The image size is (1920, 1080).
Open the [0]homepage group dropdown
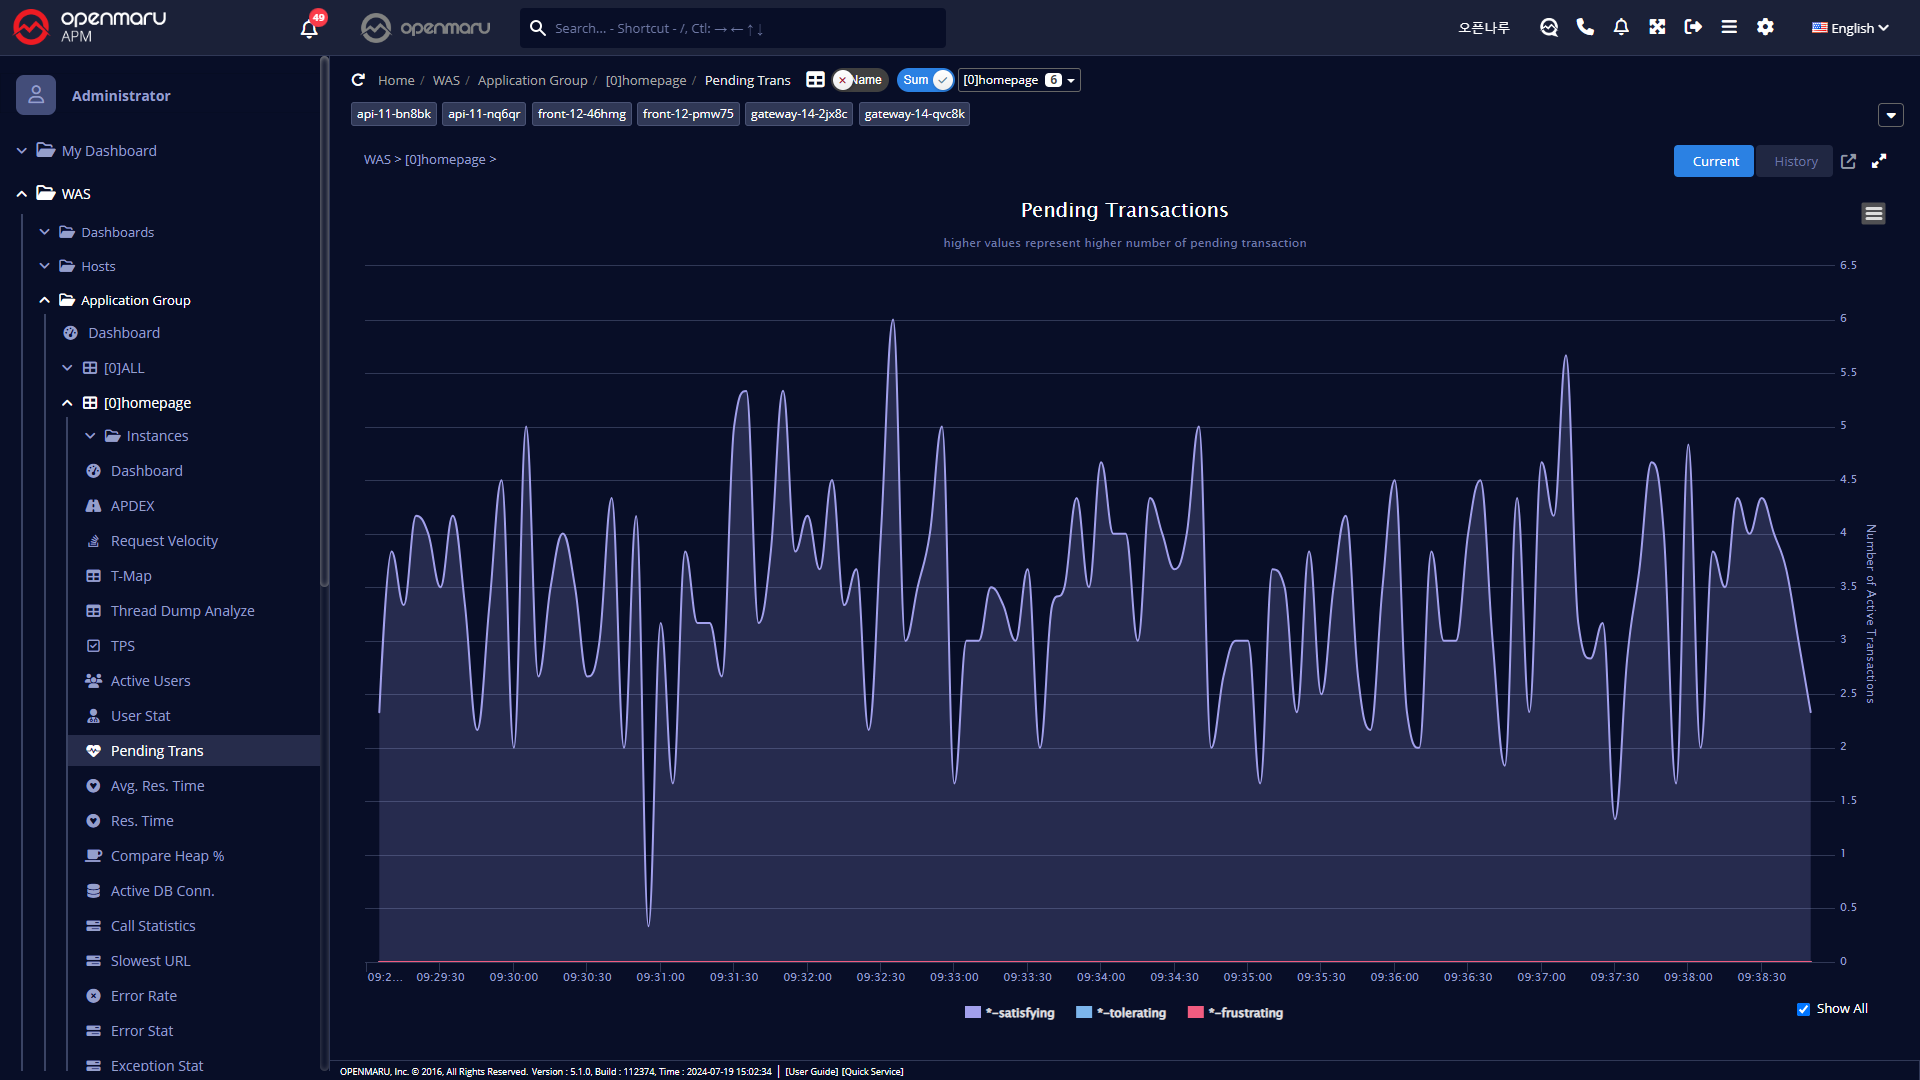pyautogui.click(x=1018, y=80)
